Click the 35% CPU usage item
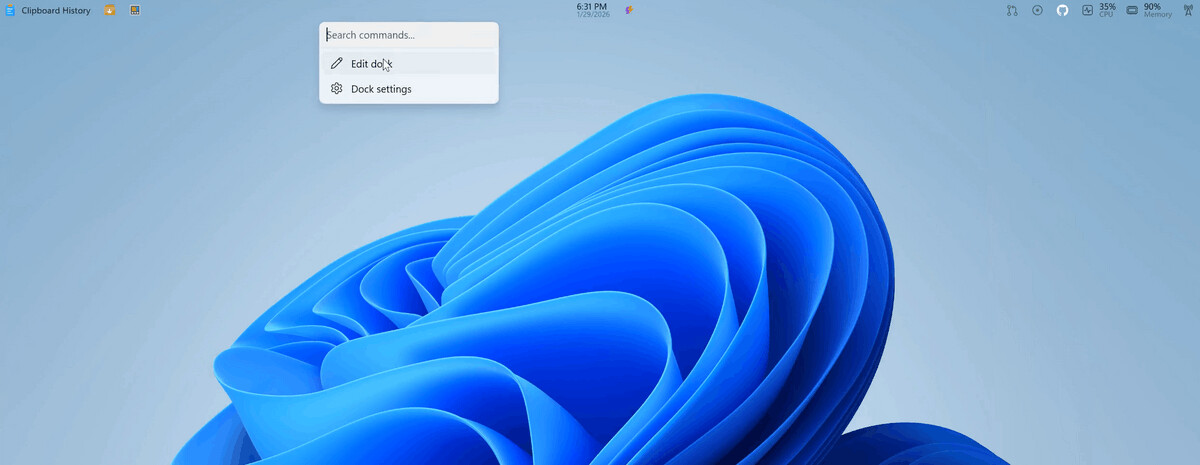 [x=1098, y=10]
